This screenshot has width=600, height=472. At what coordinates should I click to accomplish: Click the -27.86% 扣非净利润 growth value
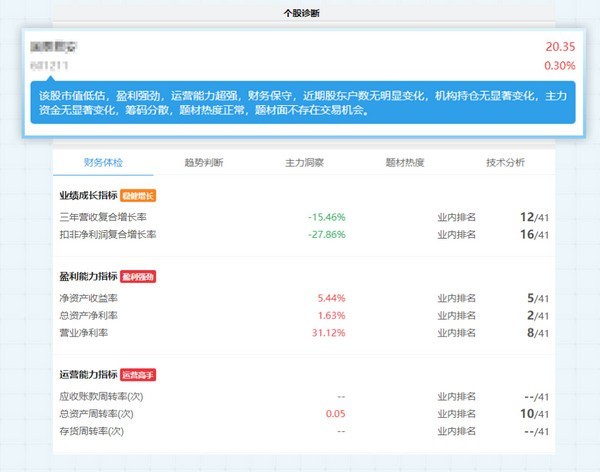(x=327, y=235)
